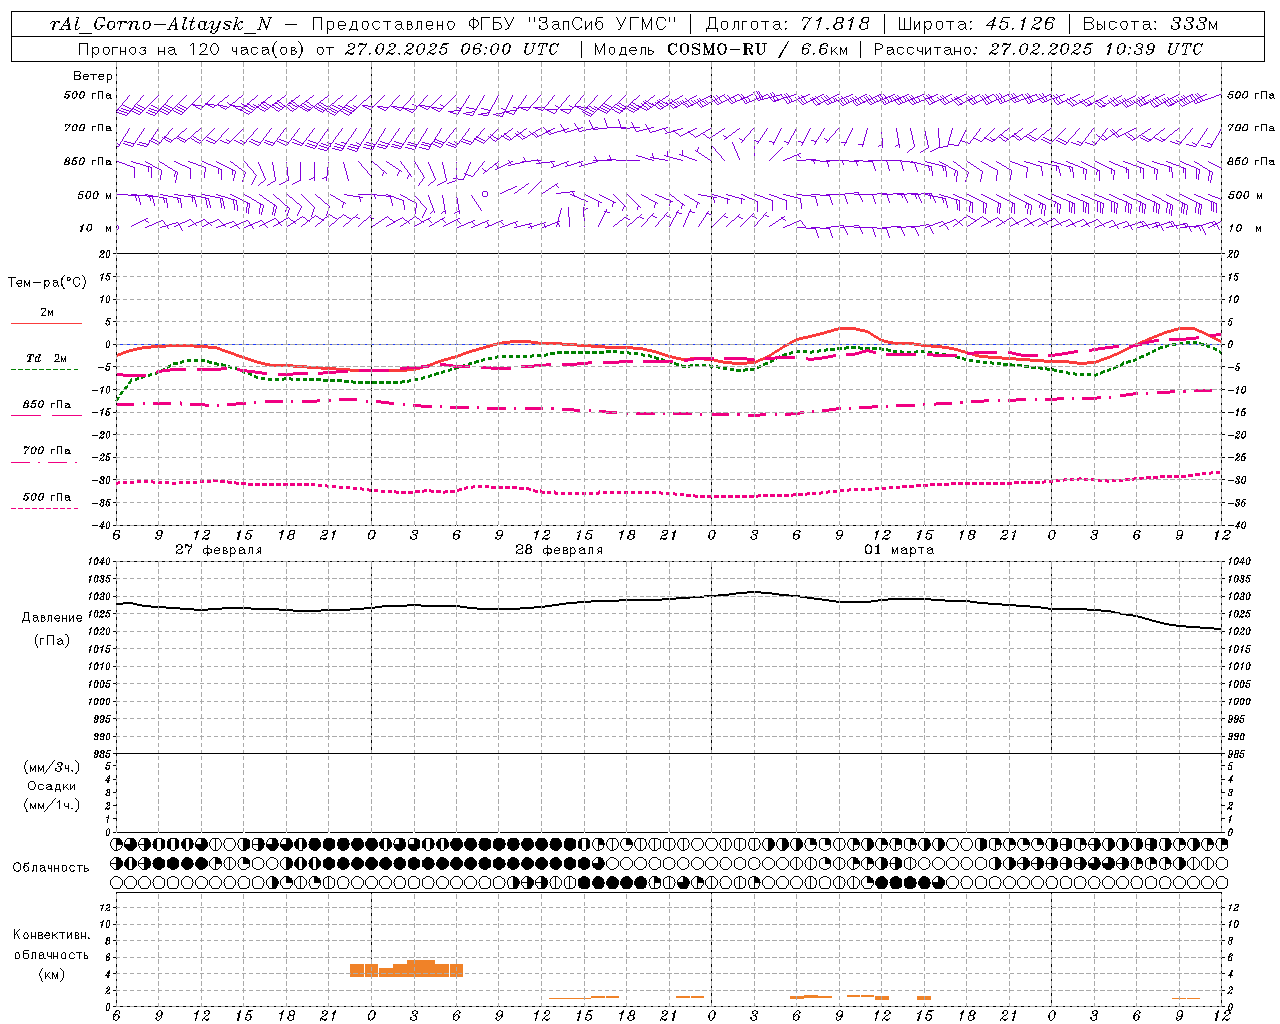Click the 27 февраля date label
The image size is (1280, 1024).
point(218,550)
